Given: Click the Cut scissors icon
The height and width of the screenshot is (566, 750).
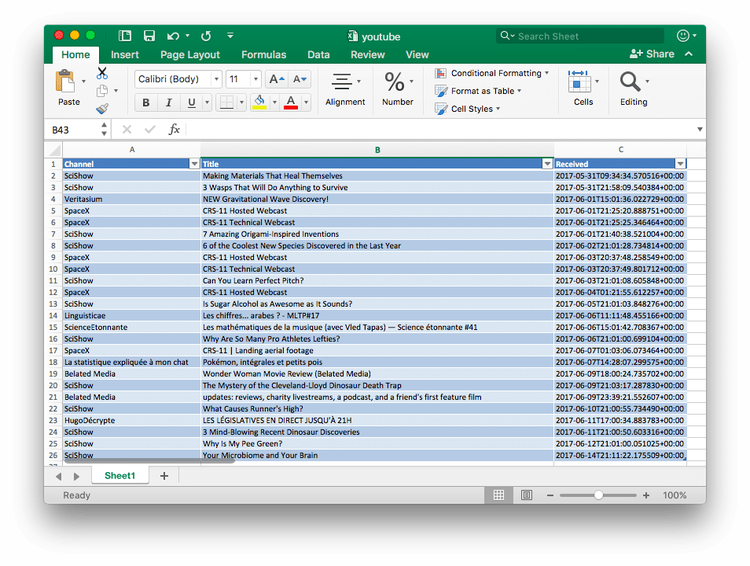Looking at the screenshot, I should tap(102, 73).
